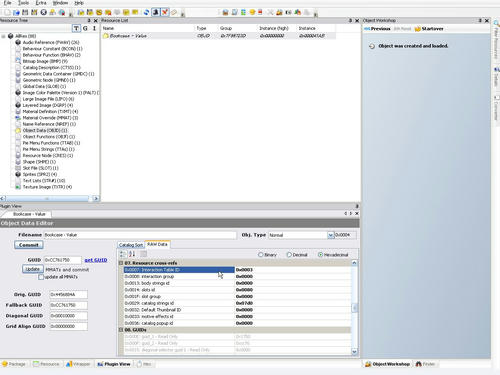Select Object Data (OBJD) in resource tree
Image resolution: width=500 pixels, height=375 pixels.
(x=45, y=130)
